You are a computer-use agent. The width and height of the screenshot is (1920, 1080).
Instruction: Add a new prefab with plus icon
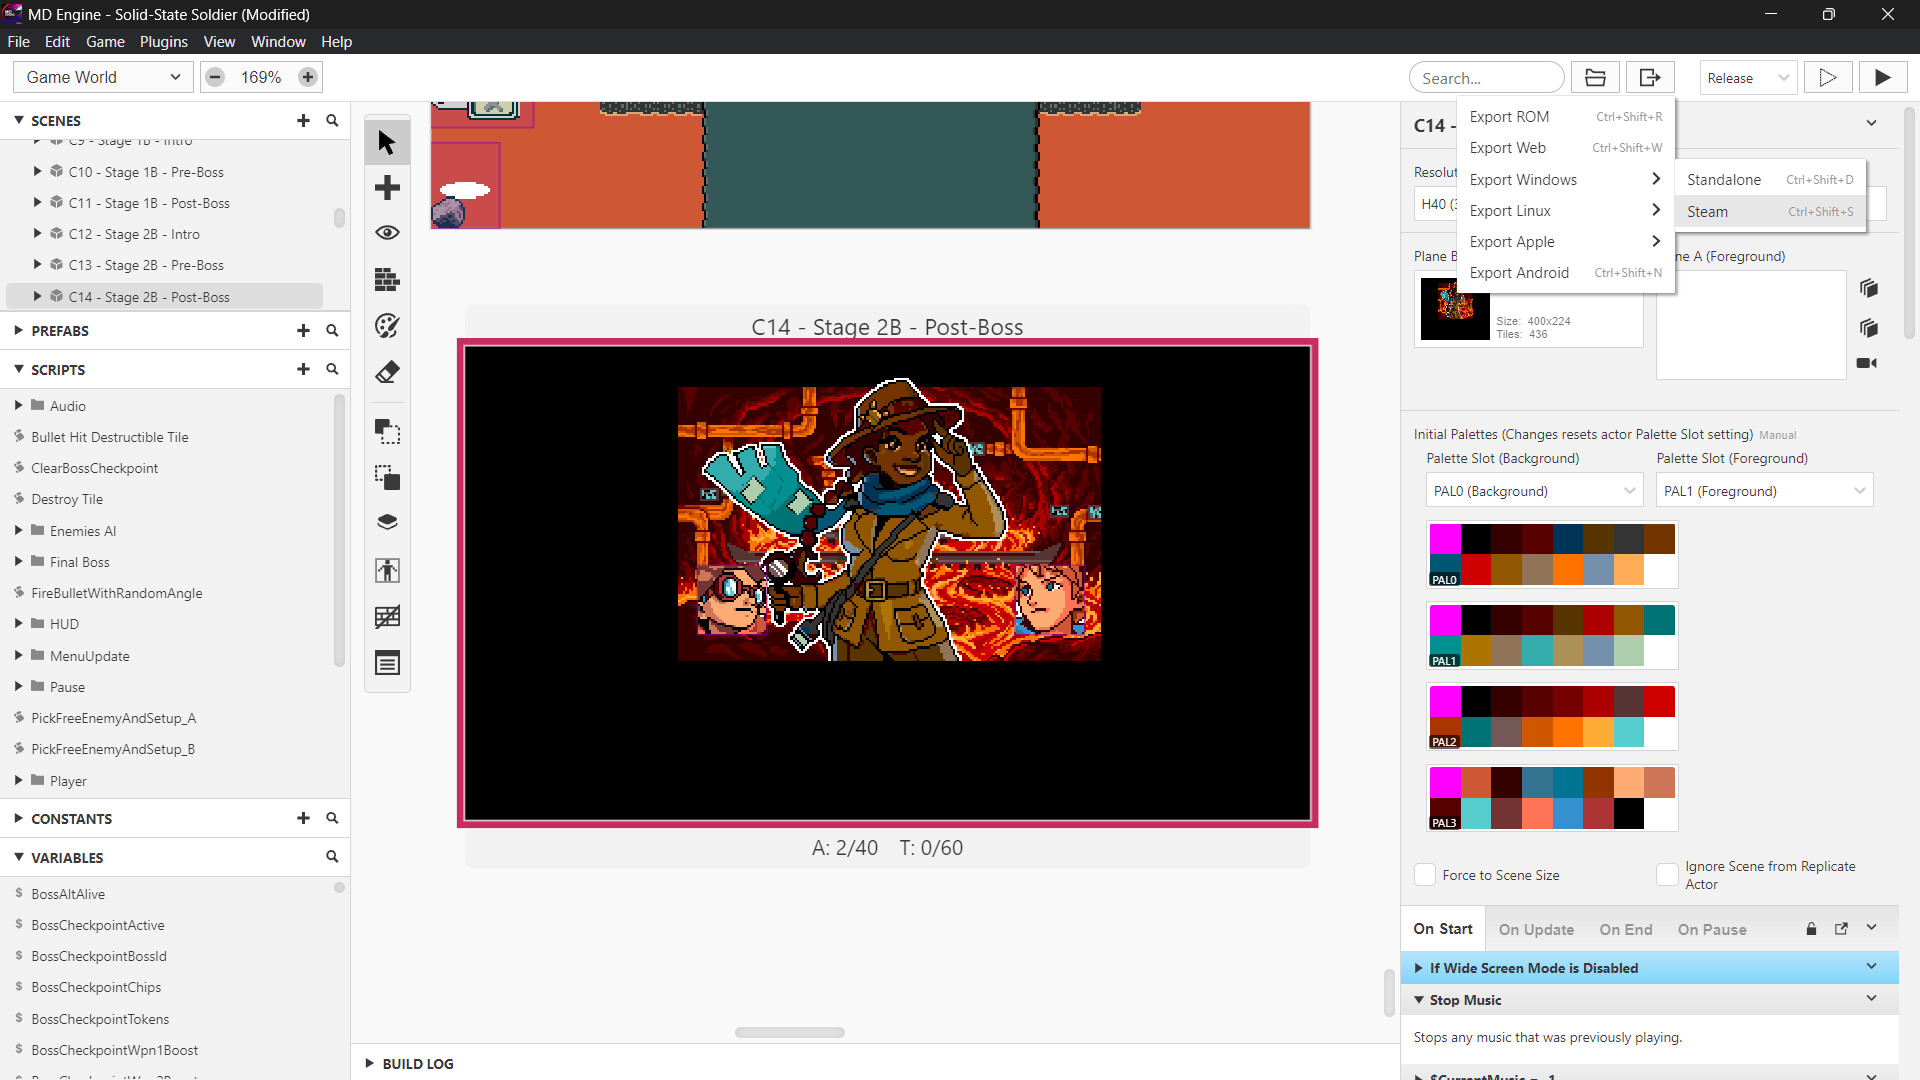[x=303, y=330]
